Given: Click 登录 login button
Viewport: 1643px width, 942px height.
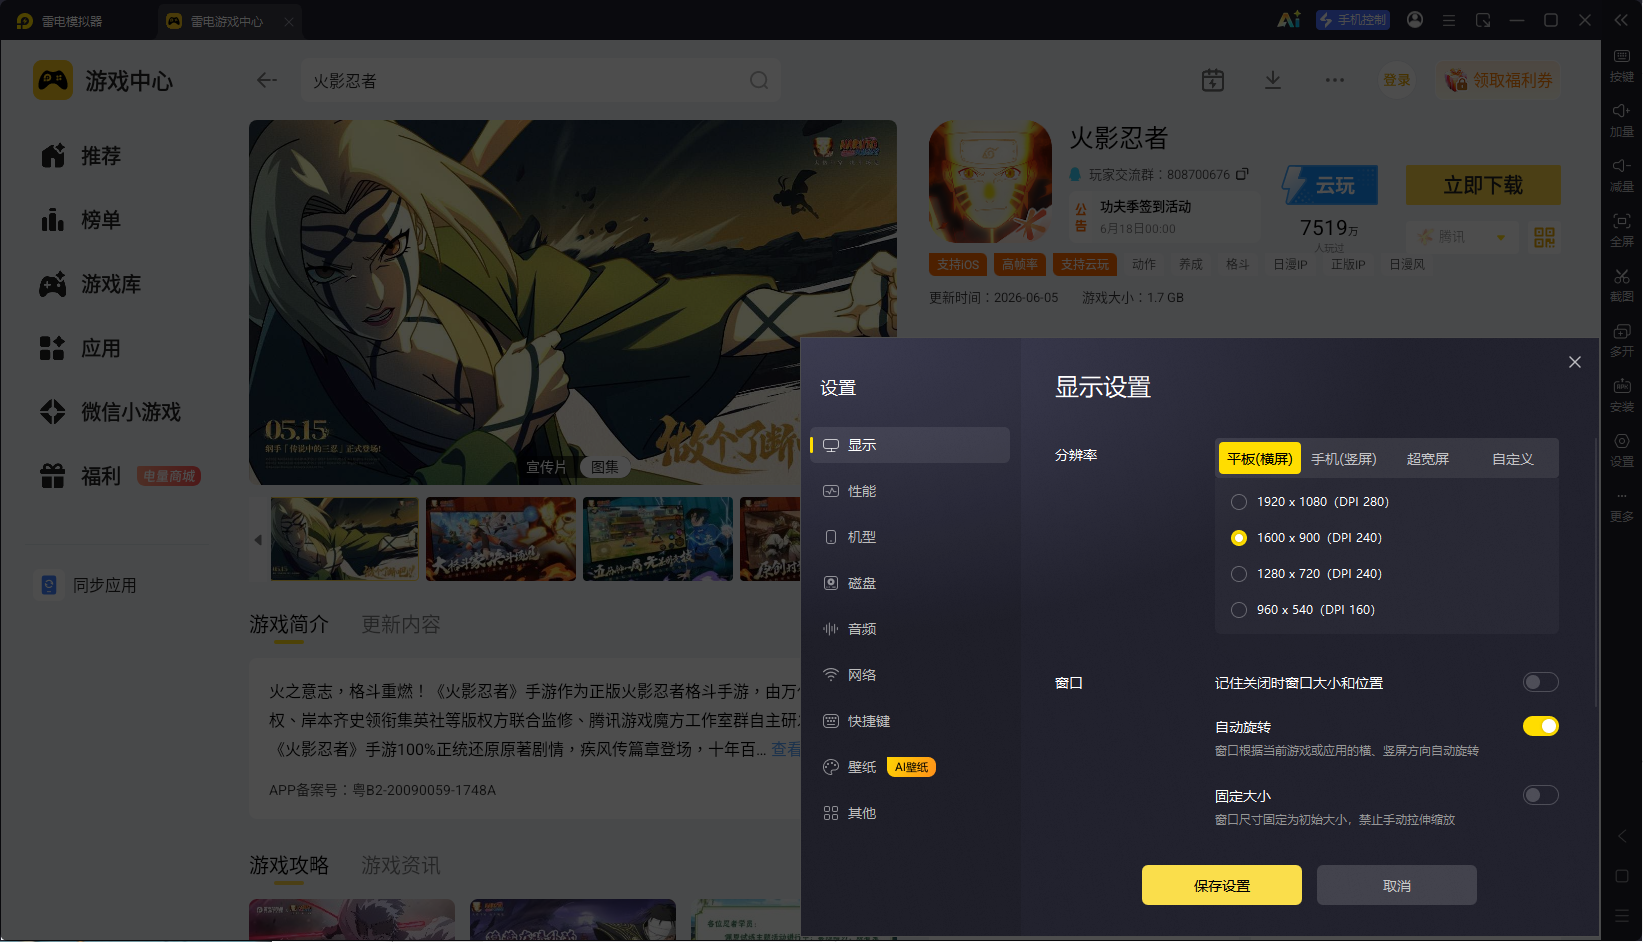Looking at the screenshot, I should point(1397,80).
